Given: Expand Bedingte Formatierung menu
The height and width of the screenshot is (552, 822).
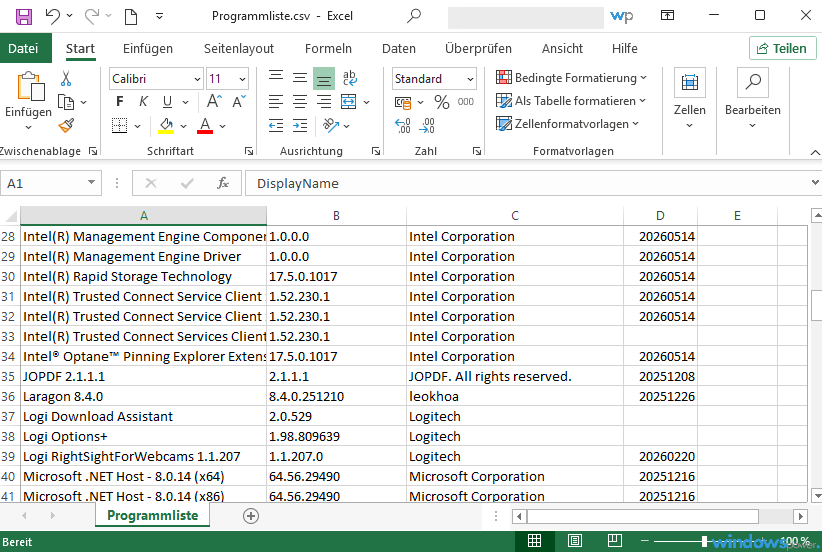Looking at the screenshot, I should [571, 78].
